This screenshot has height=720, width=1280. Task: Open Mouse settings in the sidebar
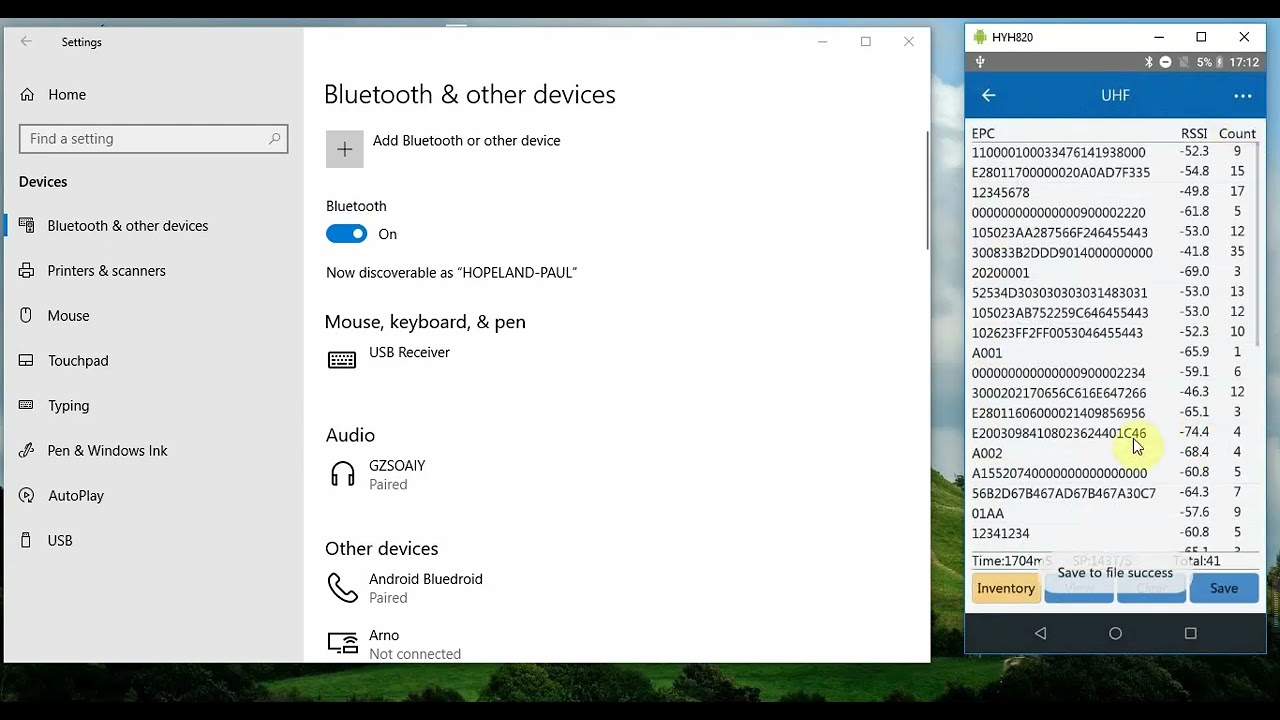[x=154, y=316]
